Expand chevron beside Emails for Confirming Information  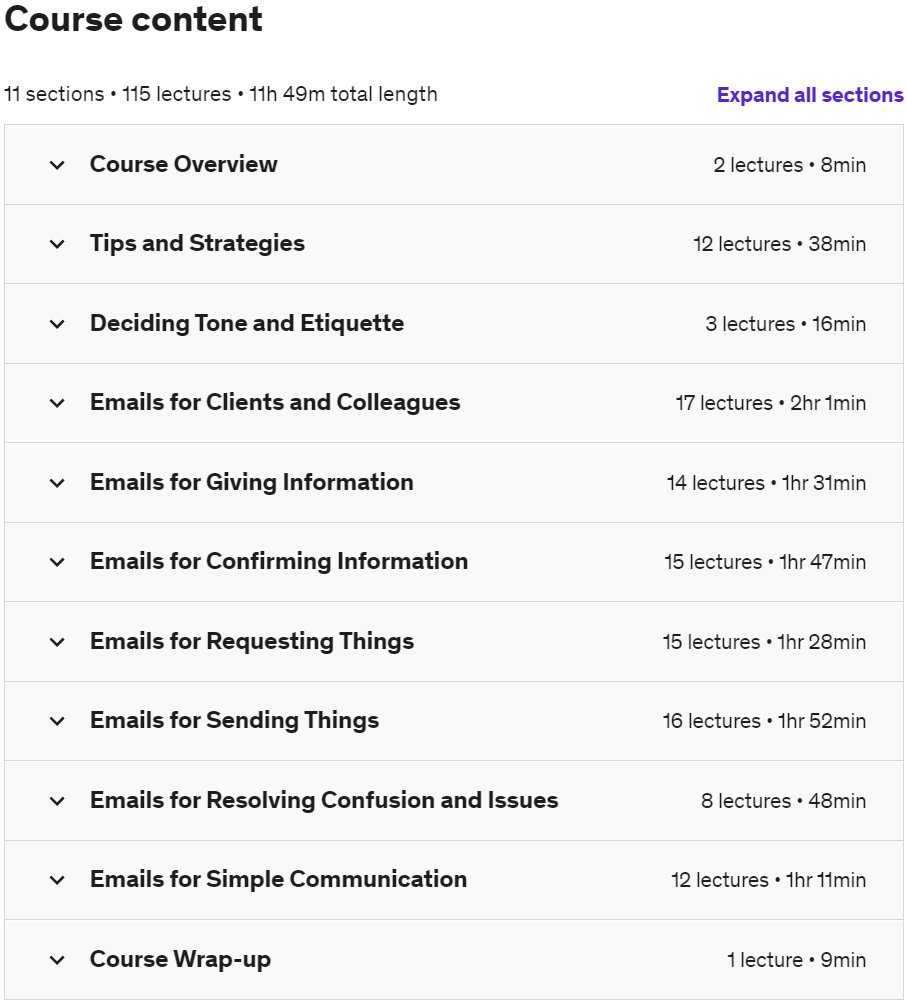click(57, 562)
